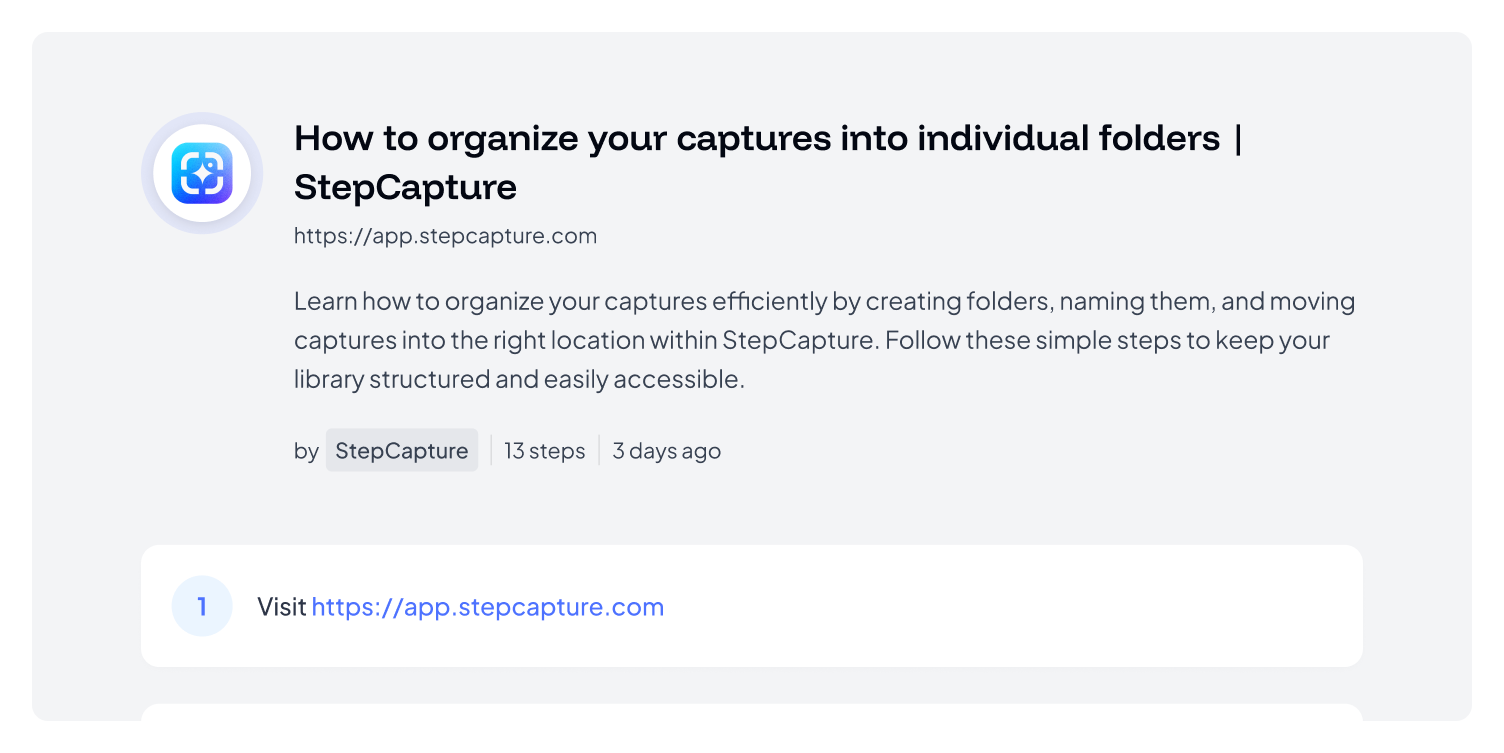
Task: Select the StepCapture author badge
Action: pos(402,450)
